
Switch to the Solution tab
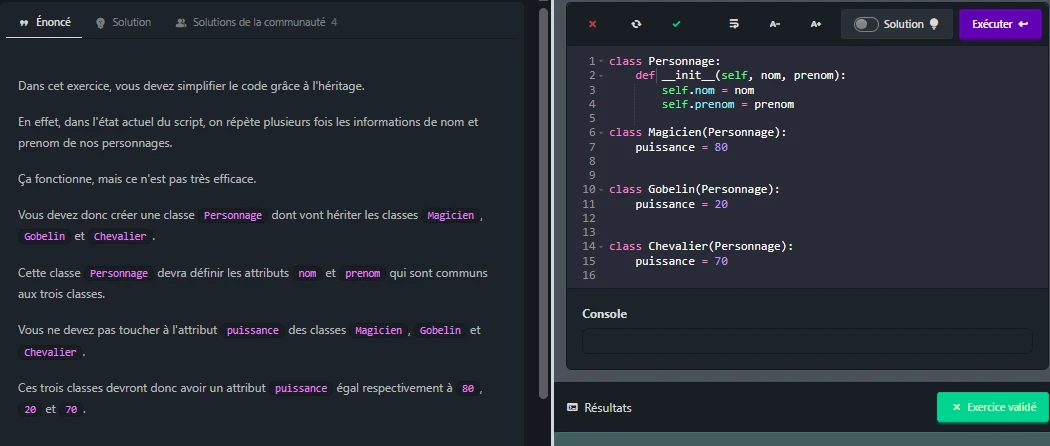[125, 22]
